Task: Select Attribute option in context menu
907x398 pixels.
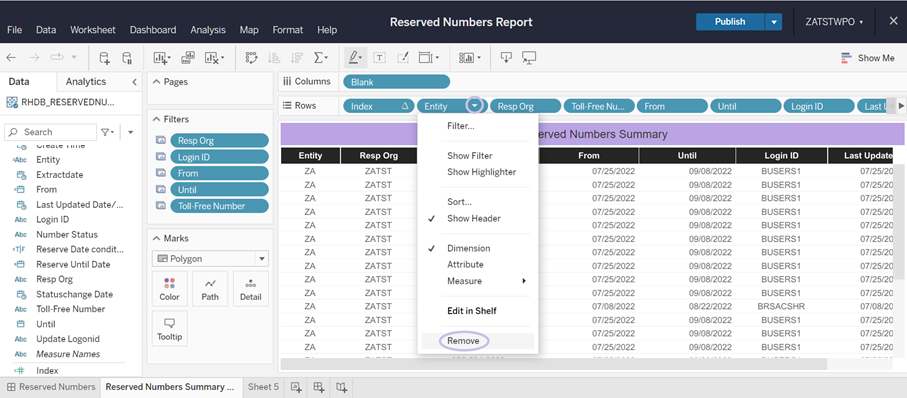Action: pyautogui.click(x=465, y=264)
